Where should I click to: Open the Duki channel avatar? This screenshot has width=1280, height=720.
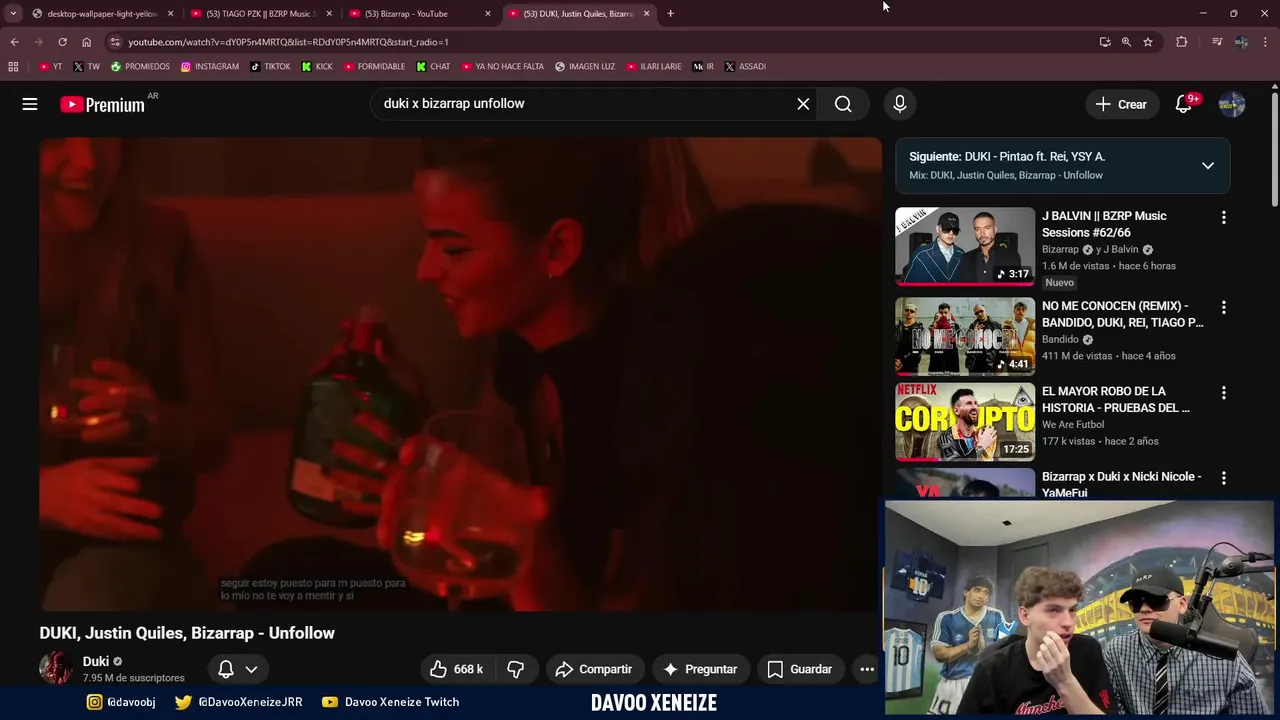point(56,668)
